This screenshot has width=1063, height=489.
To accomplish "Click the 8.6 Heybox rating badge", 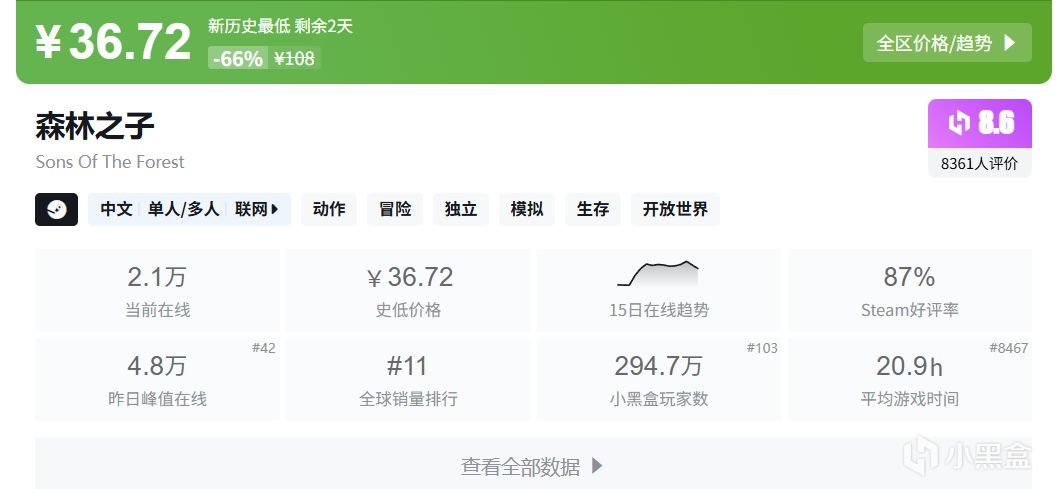I will click(980, 123).
